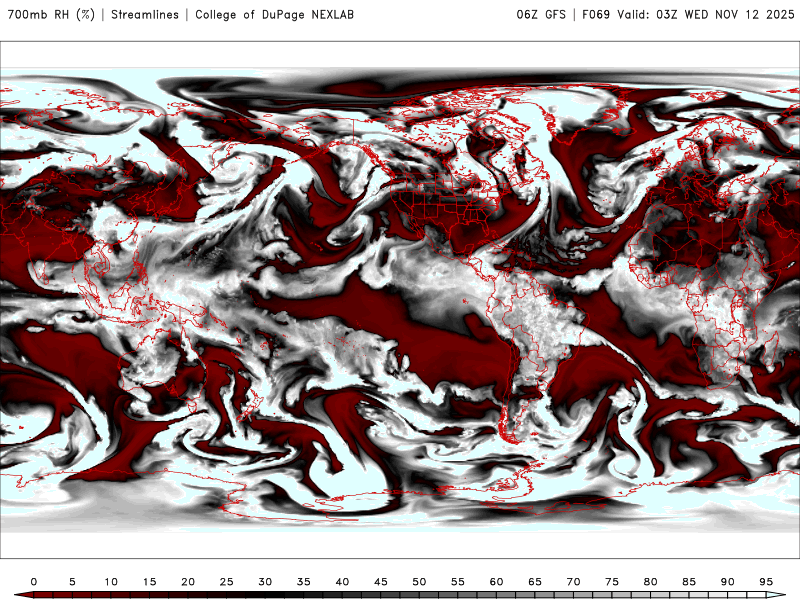This screenshot has height=600, width=800.
Task: Click the light colorbar segment under "90"
Action: point(727,595)
